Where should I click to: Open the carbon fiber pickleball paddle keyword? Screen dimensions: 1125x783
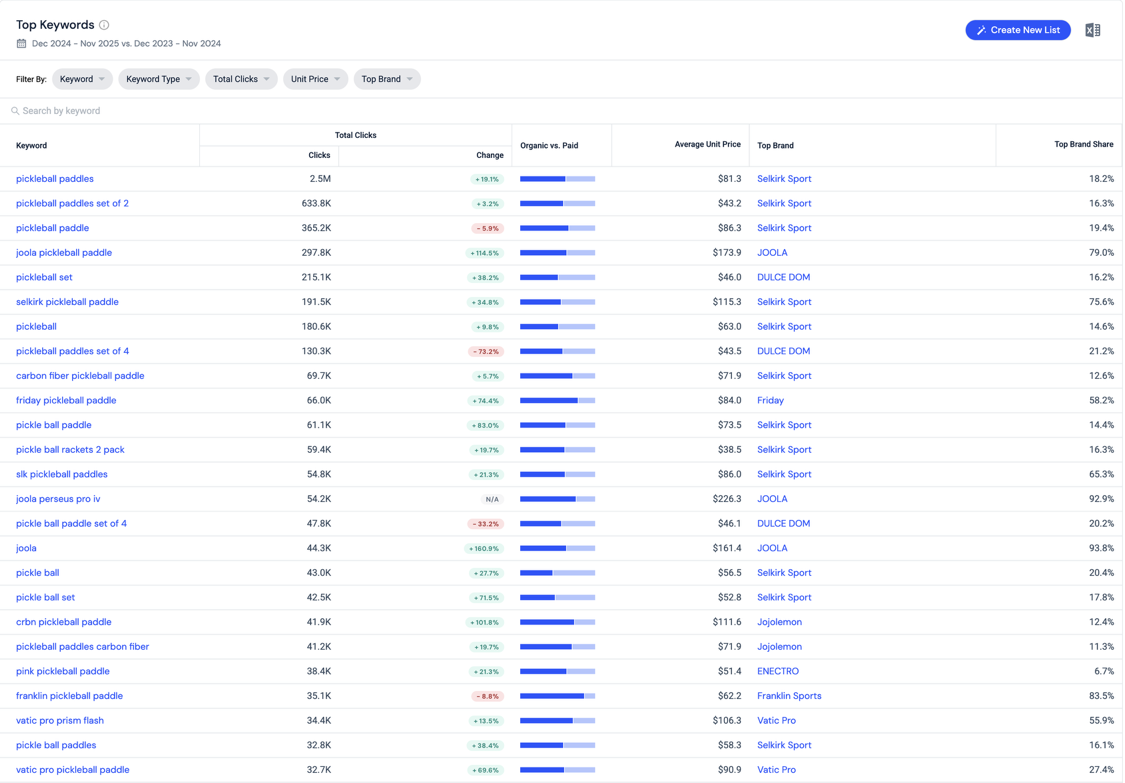(x=80, y=376)
